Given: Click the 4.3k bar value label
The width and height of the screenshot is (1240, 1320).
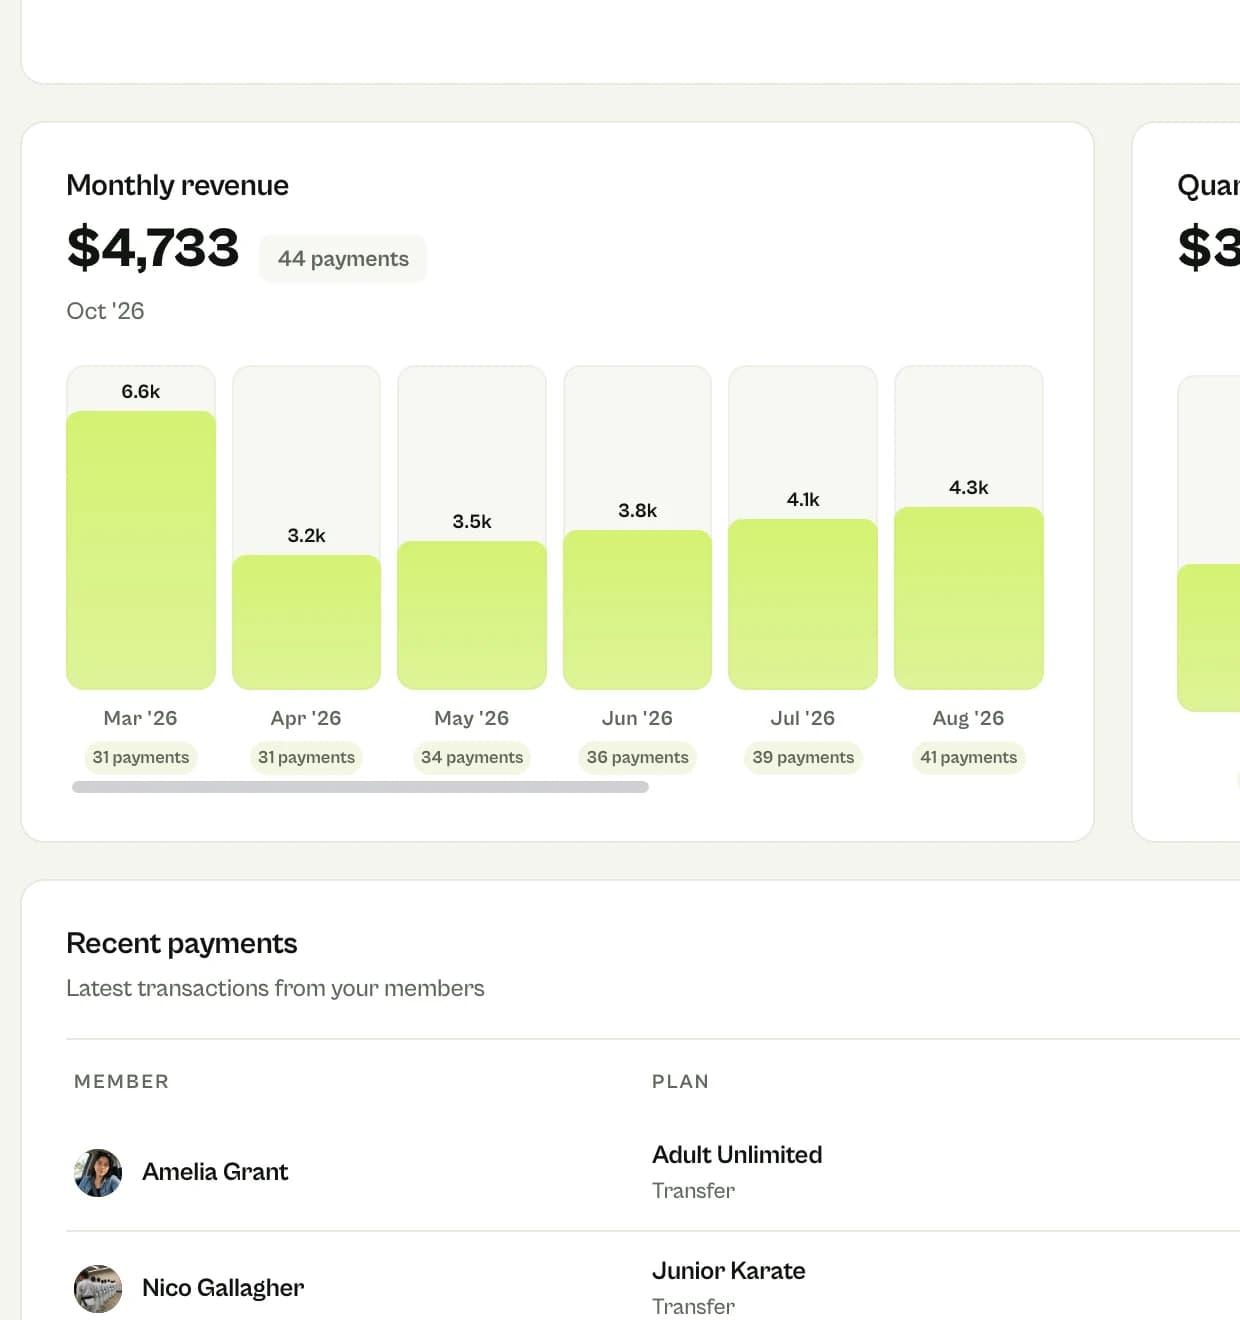Looking at the screenshot, I should coord(969,488).
